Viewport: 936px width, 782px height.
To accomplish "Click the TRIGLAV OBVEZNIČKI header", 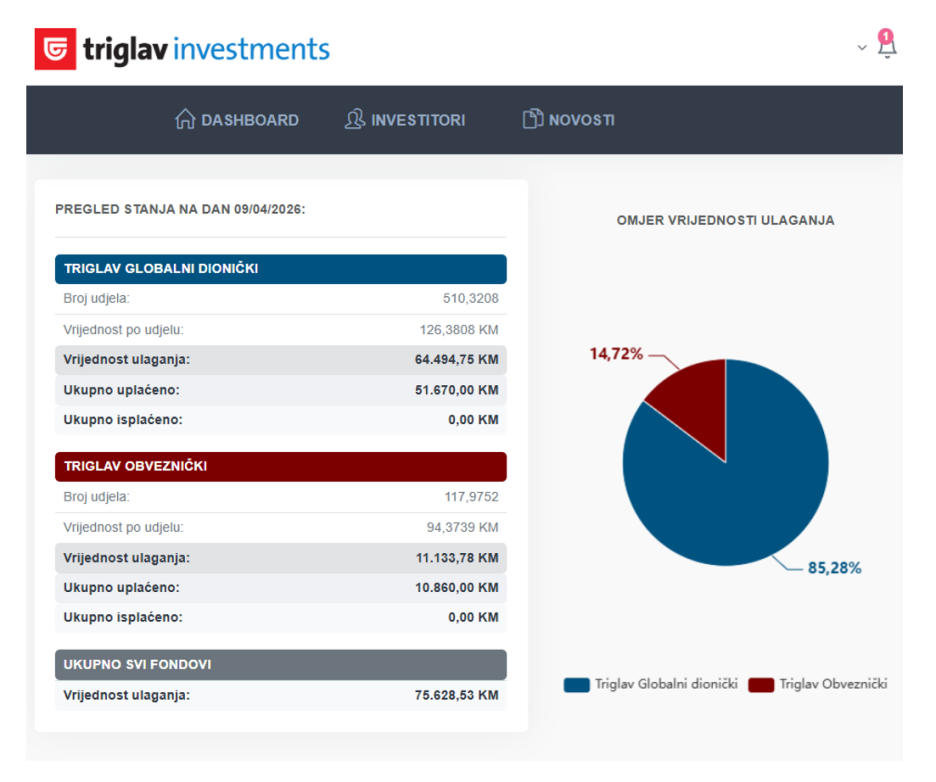I will 281,466.
